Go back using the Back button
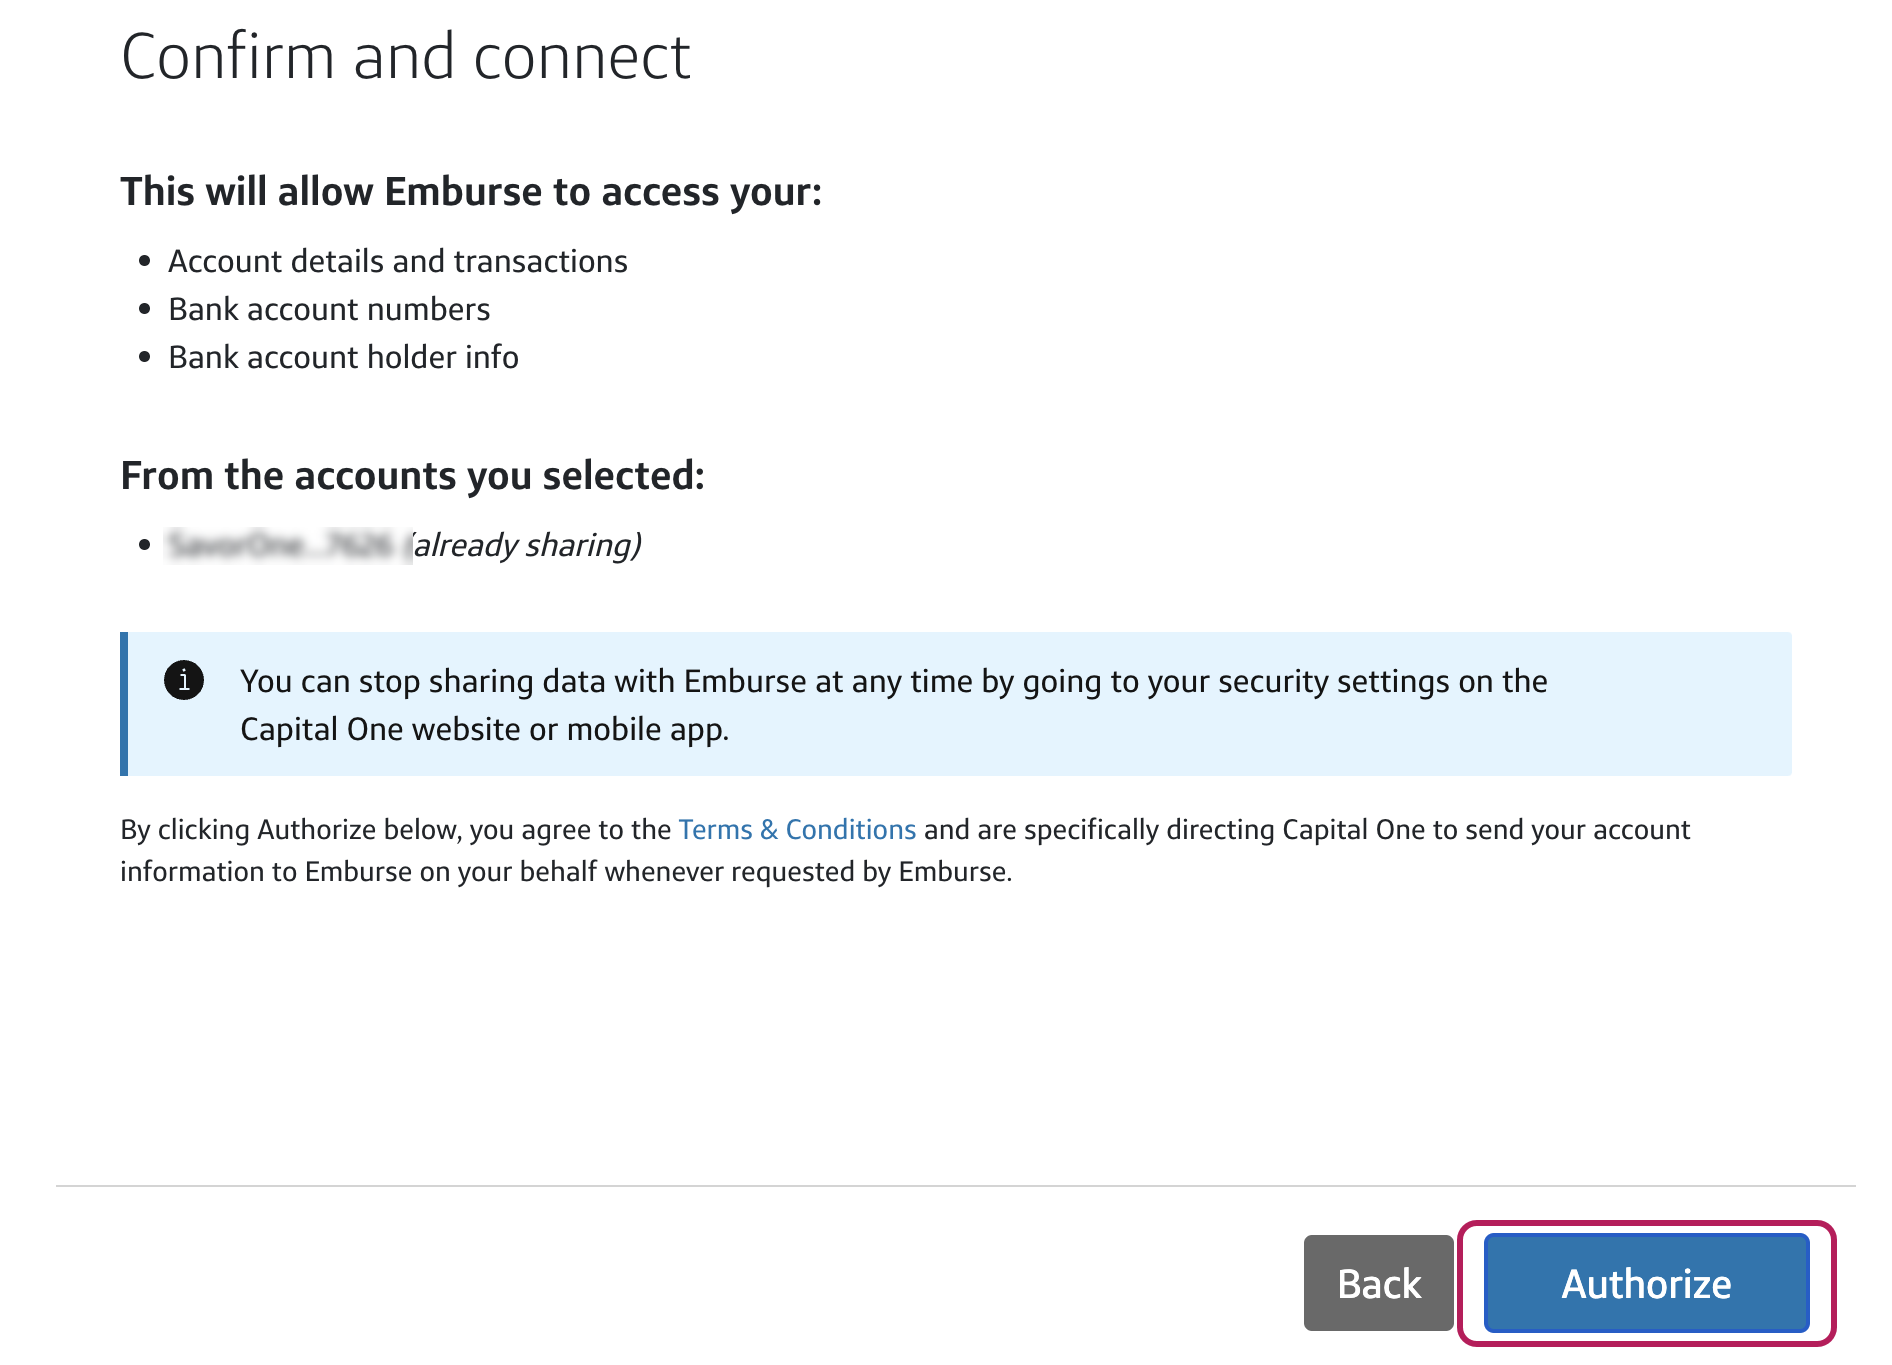 1378,1283
